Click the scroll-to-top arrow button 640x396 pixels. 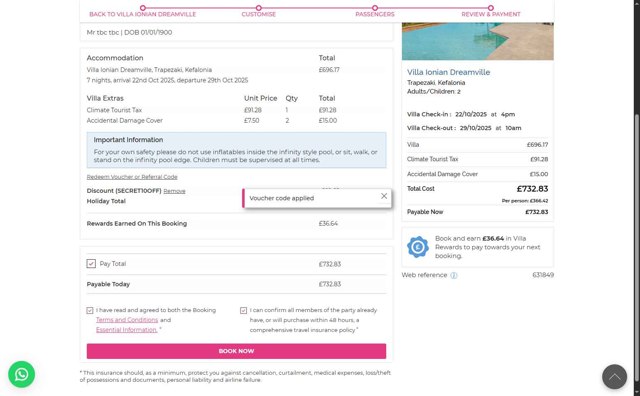point(614,377)
